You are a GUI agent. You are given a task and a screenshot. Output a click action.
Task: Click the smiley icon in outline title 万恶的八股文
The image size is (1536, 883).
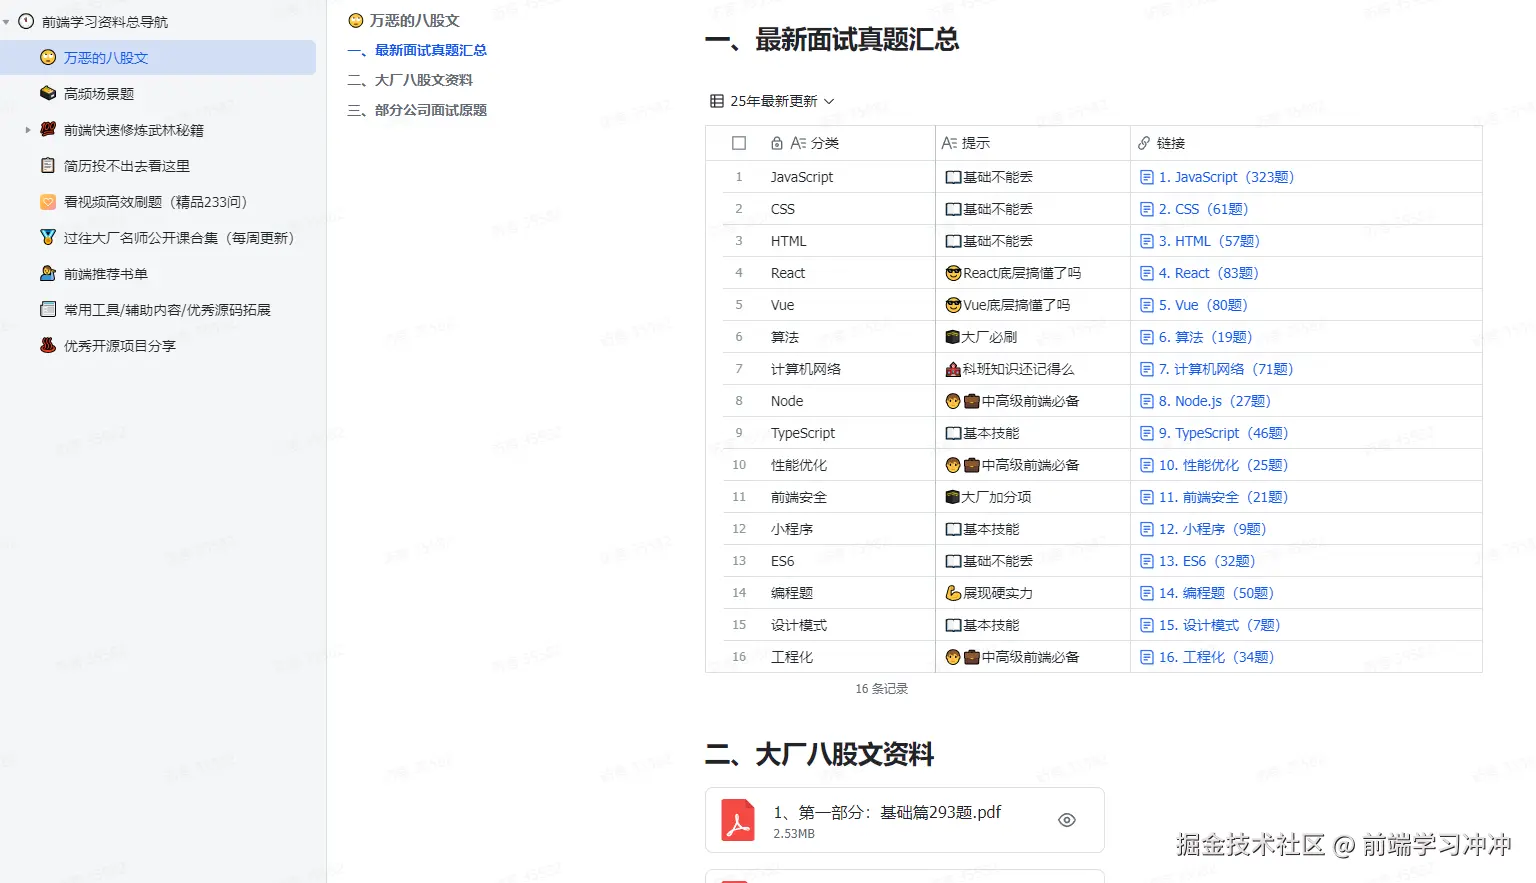point(355,20)
